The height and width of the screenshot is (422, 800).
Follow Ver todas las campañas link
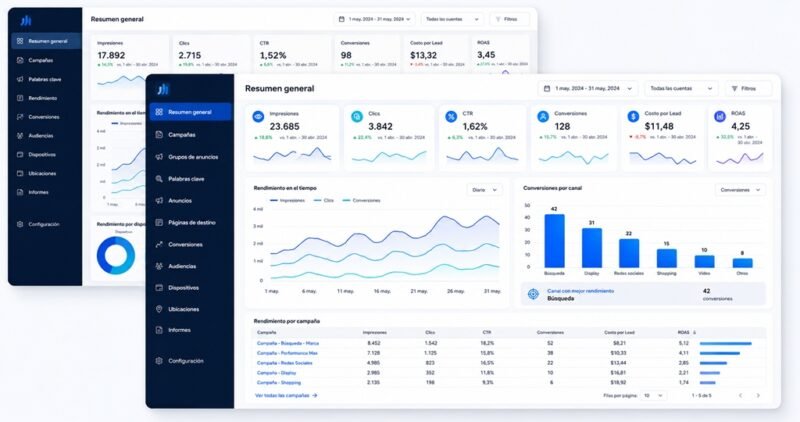click(x=286, y=395)
